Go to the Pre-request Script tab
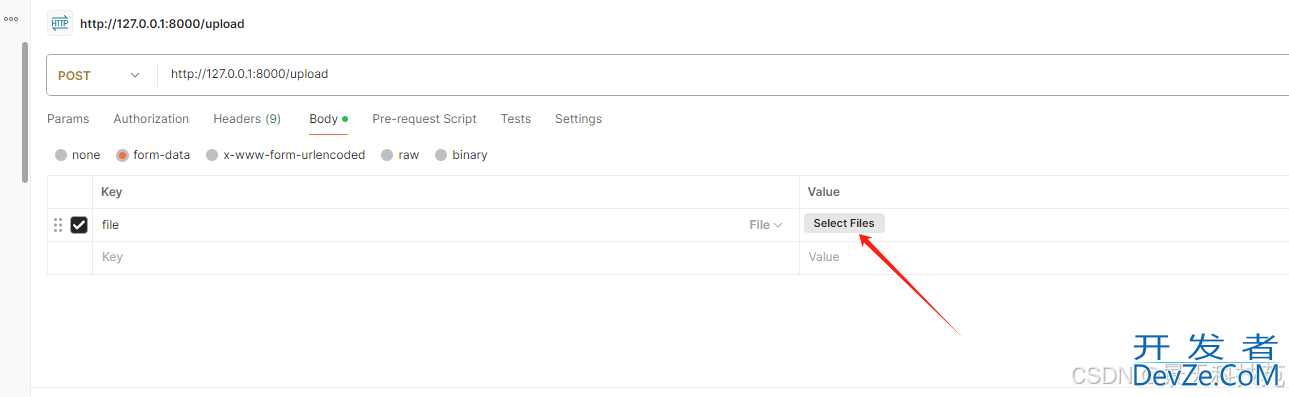 [x=424, y=119]
